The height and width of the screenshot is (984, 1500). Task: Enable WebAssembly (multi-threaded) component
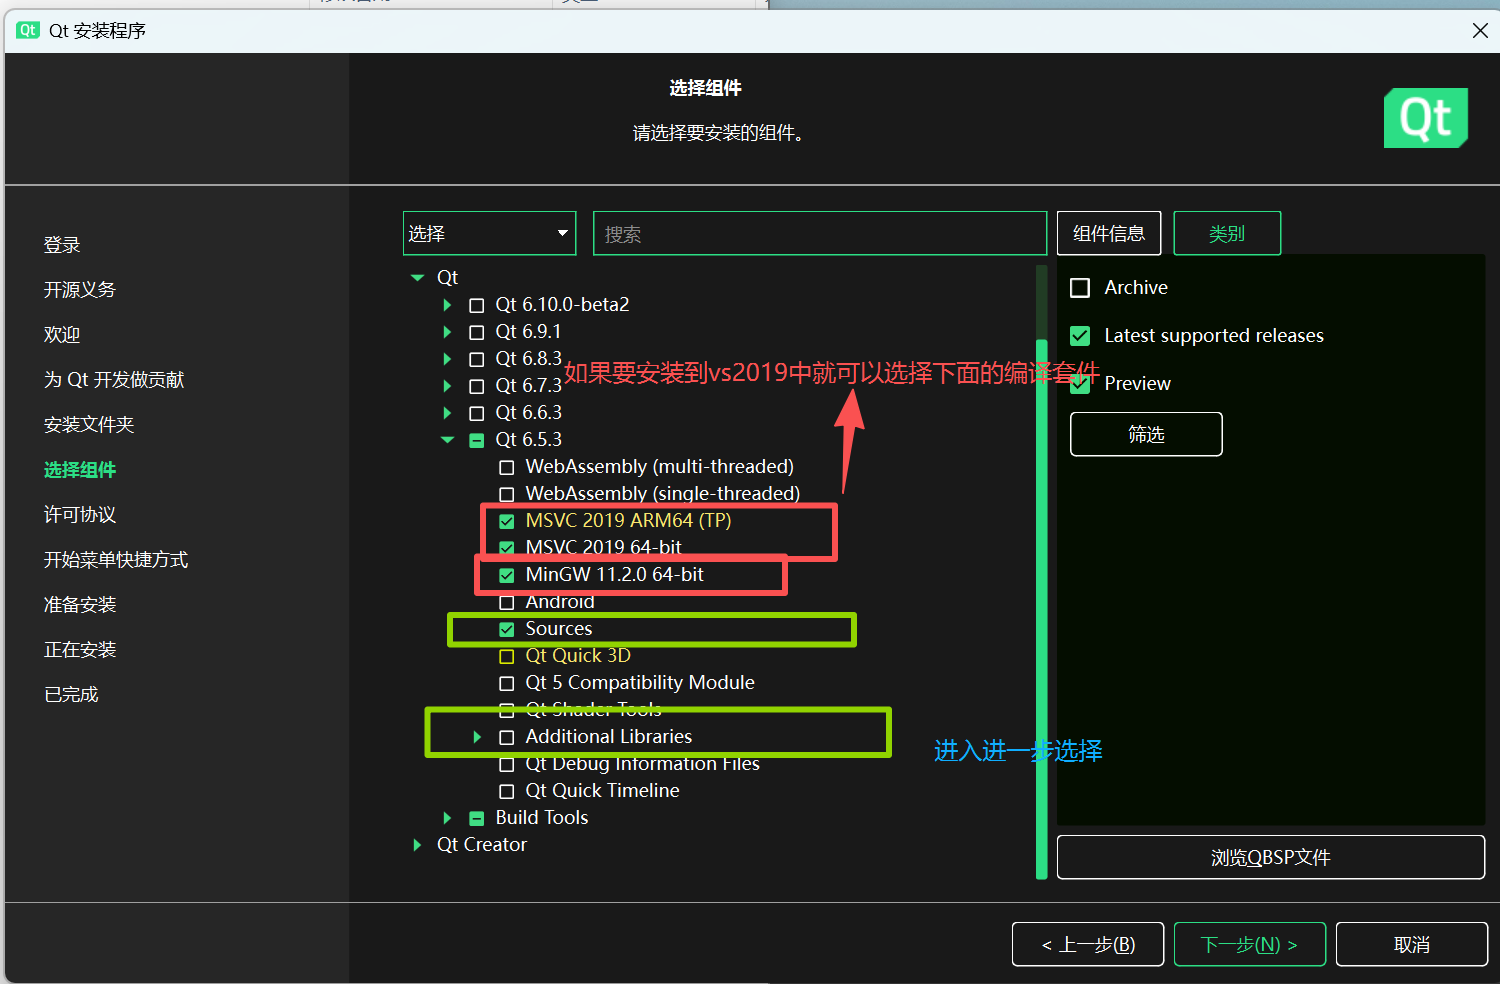click(507, 467)
